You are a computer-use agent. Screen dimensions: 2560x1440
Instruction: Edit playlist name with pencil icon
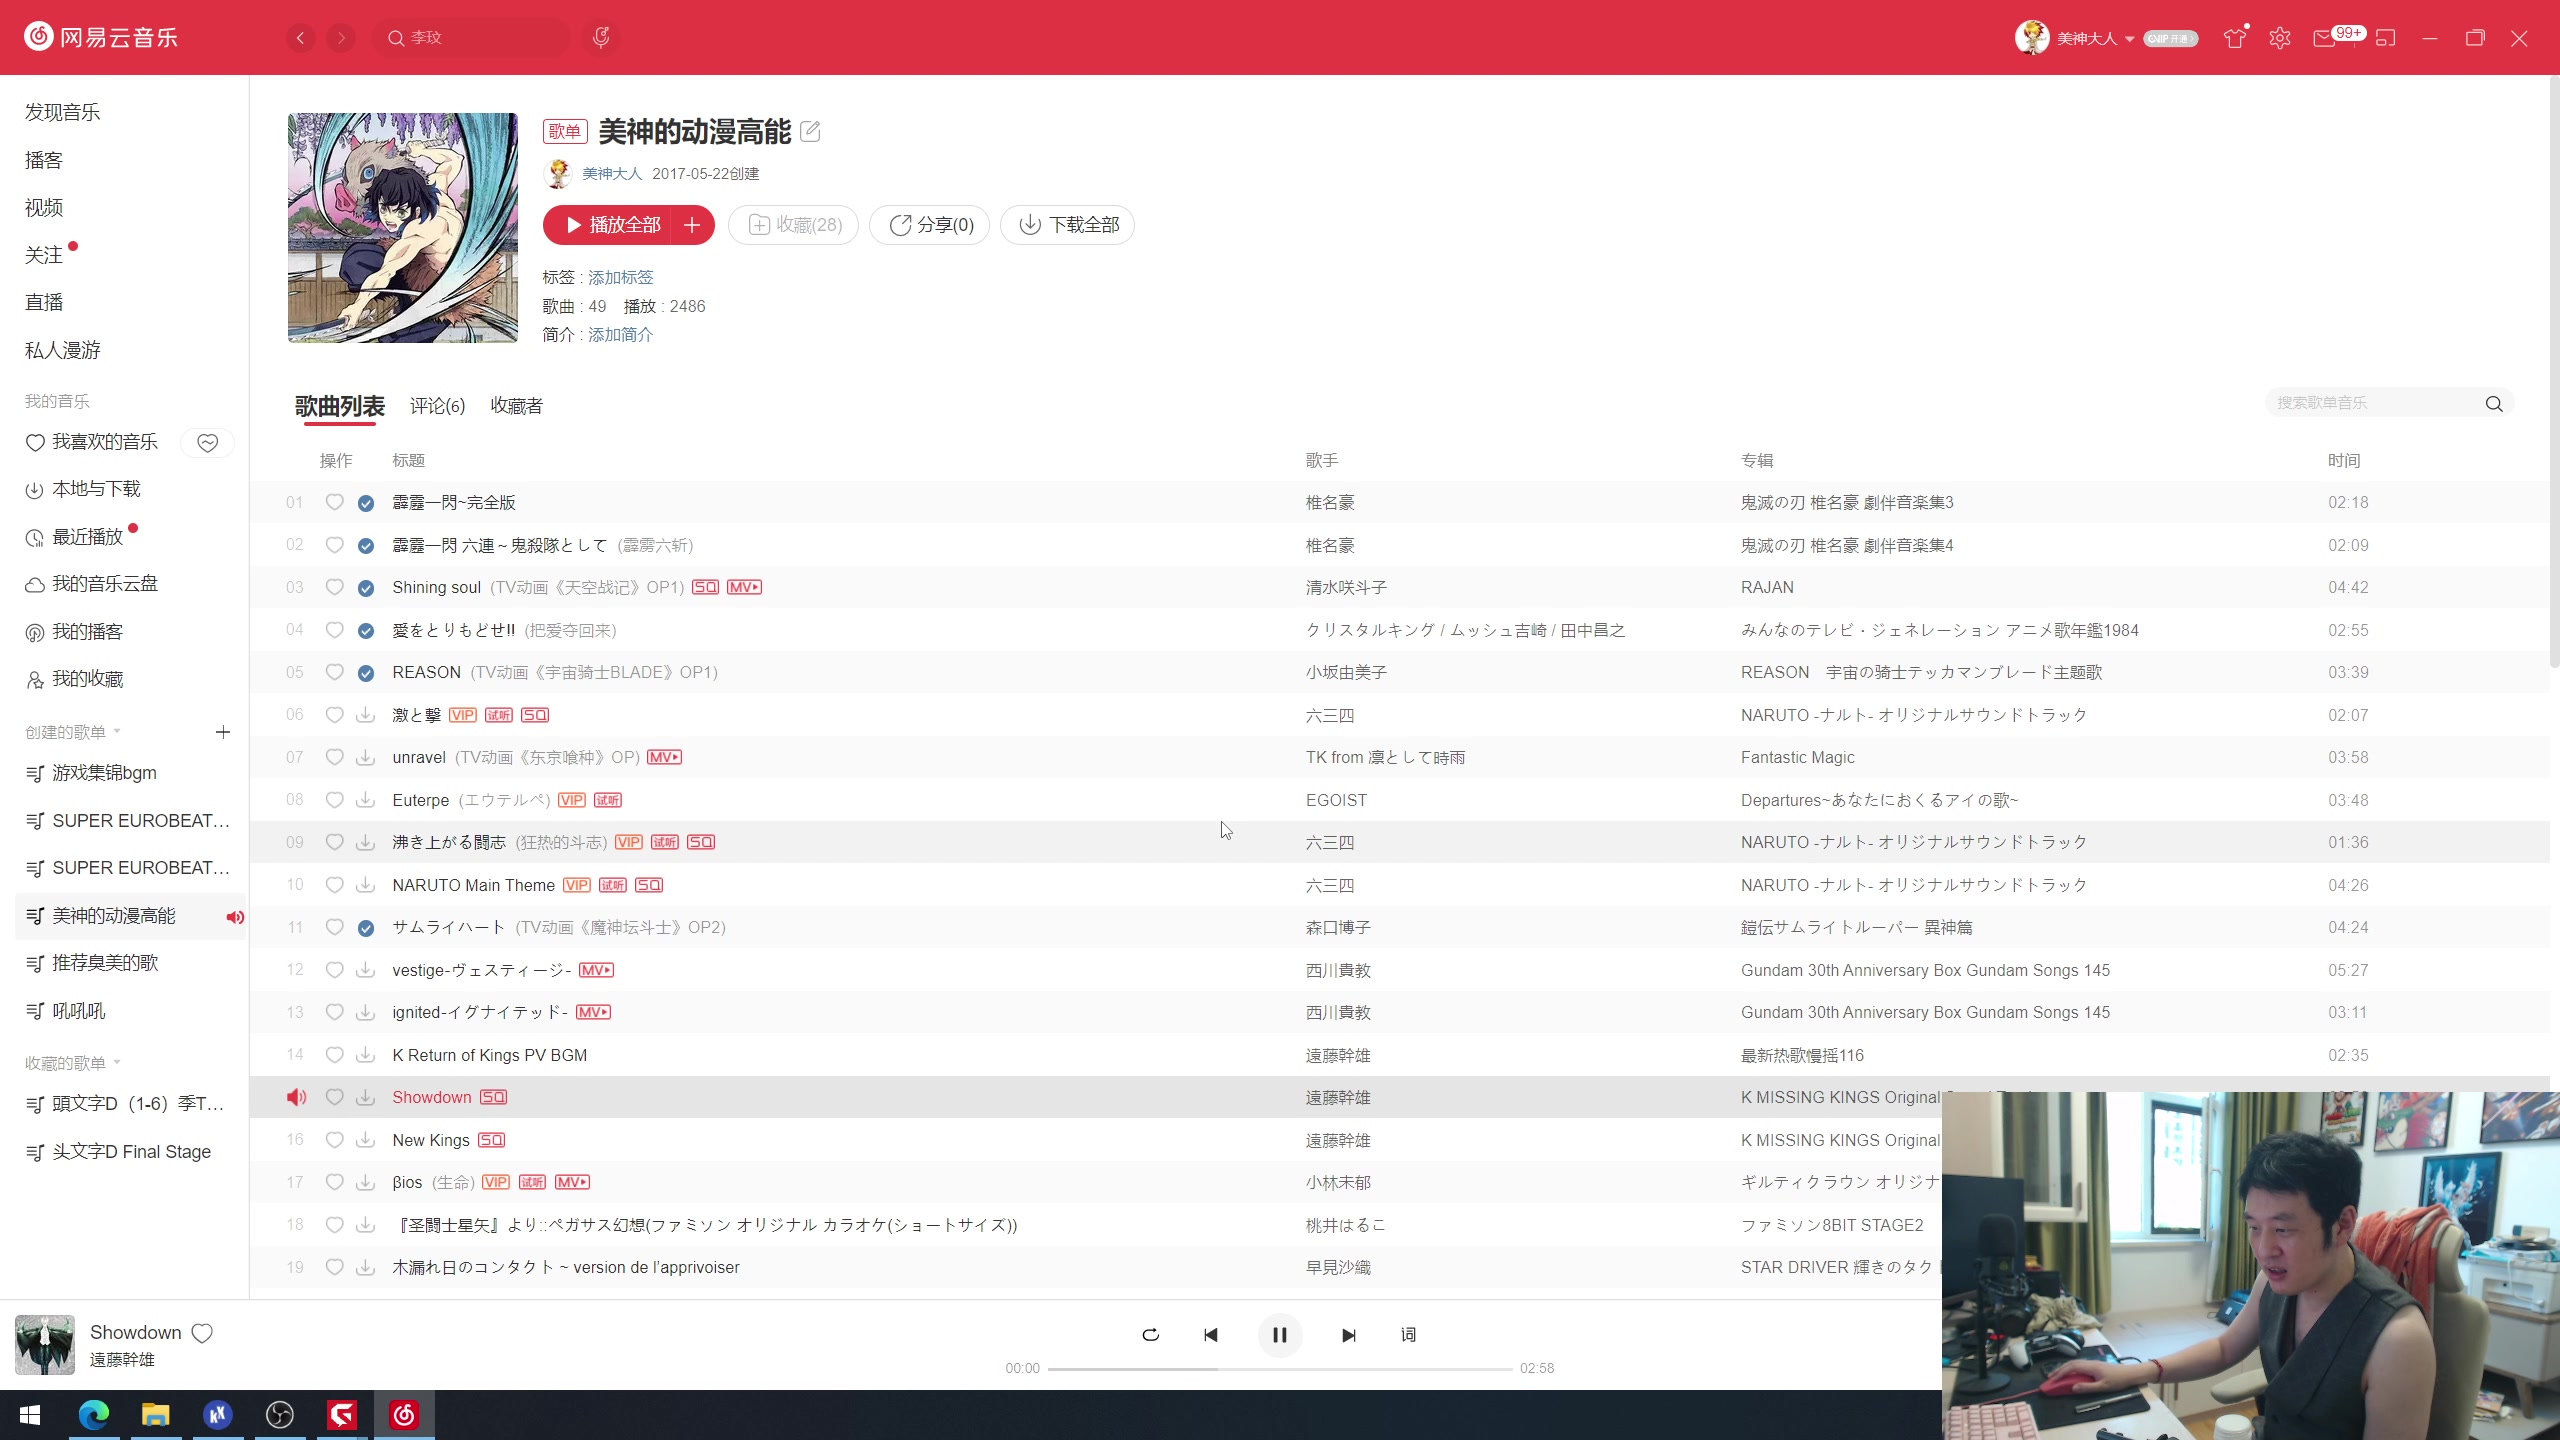pos(810,131)
